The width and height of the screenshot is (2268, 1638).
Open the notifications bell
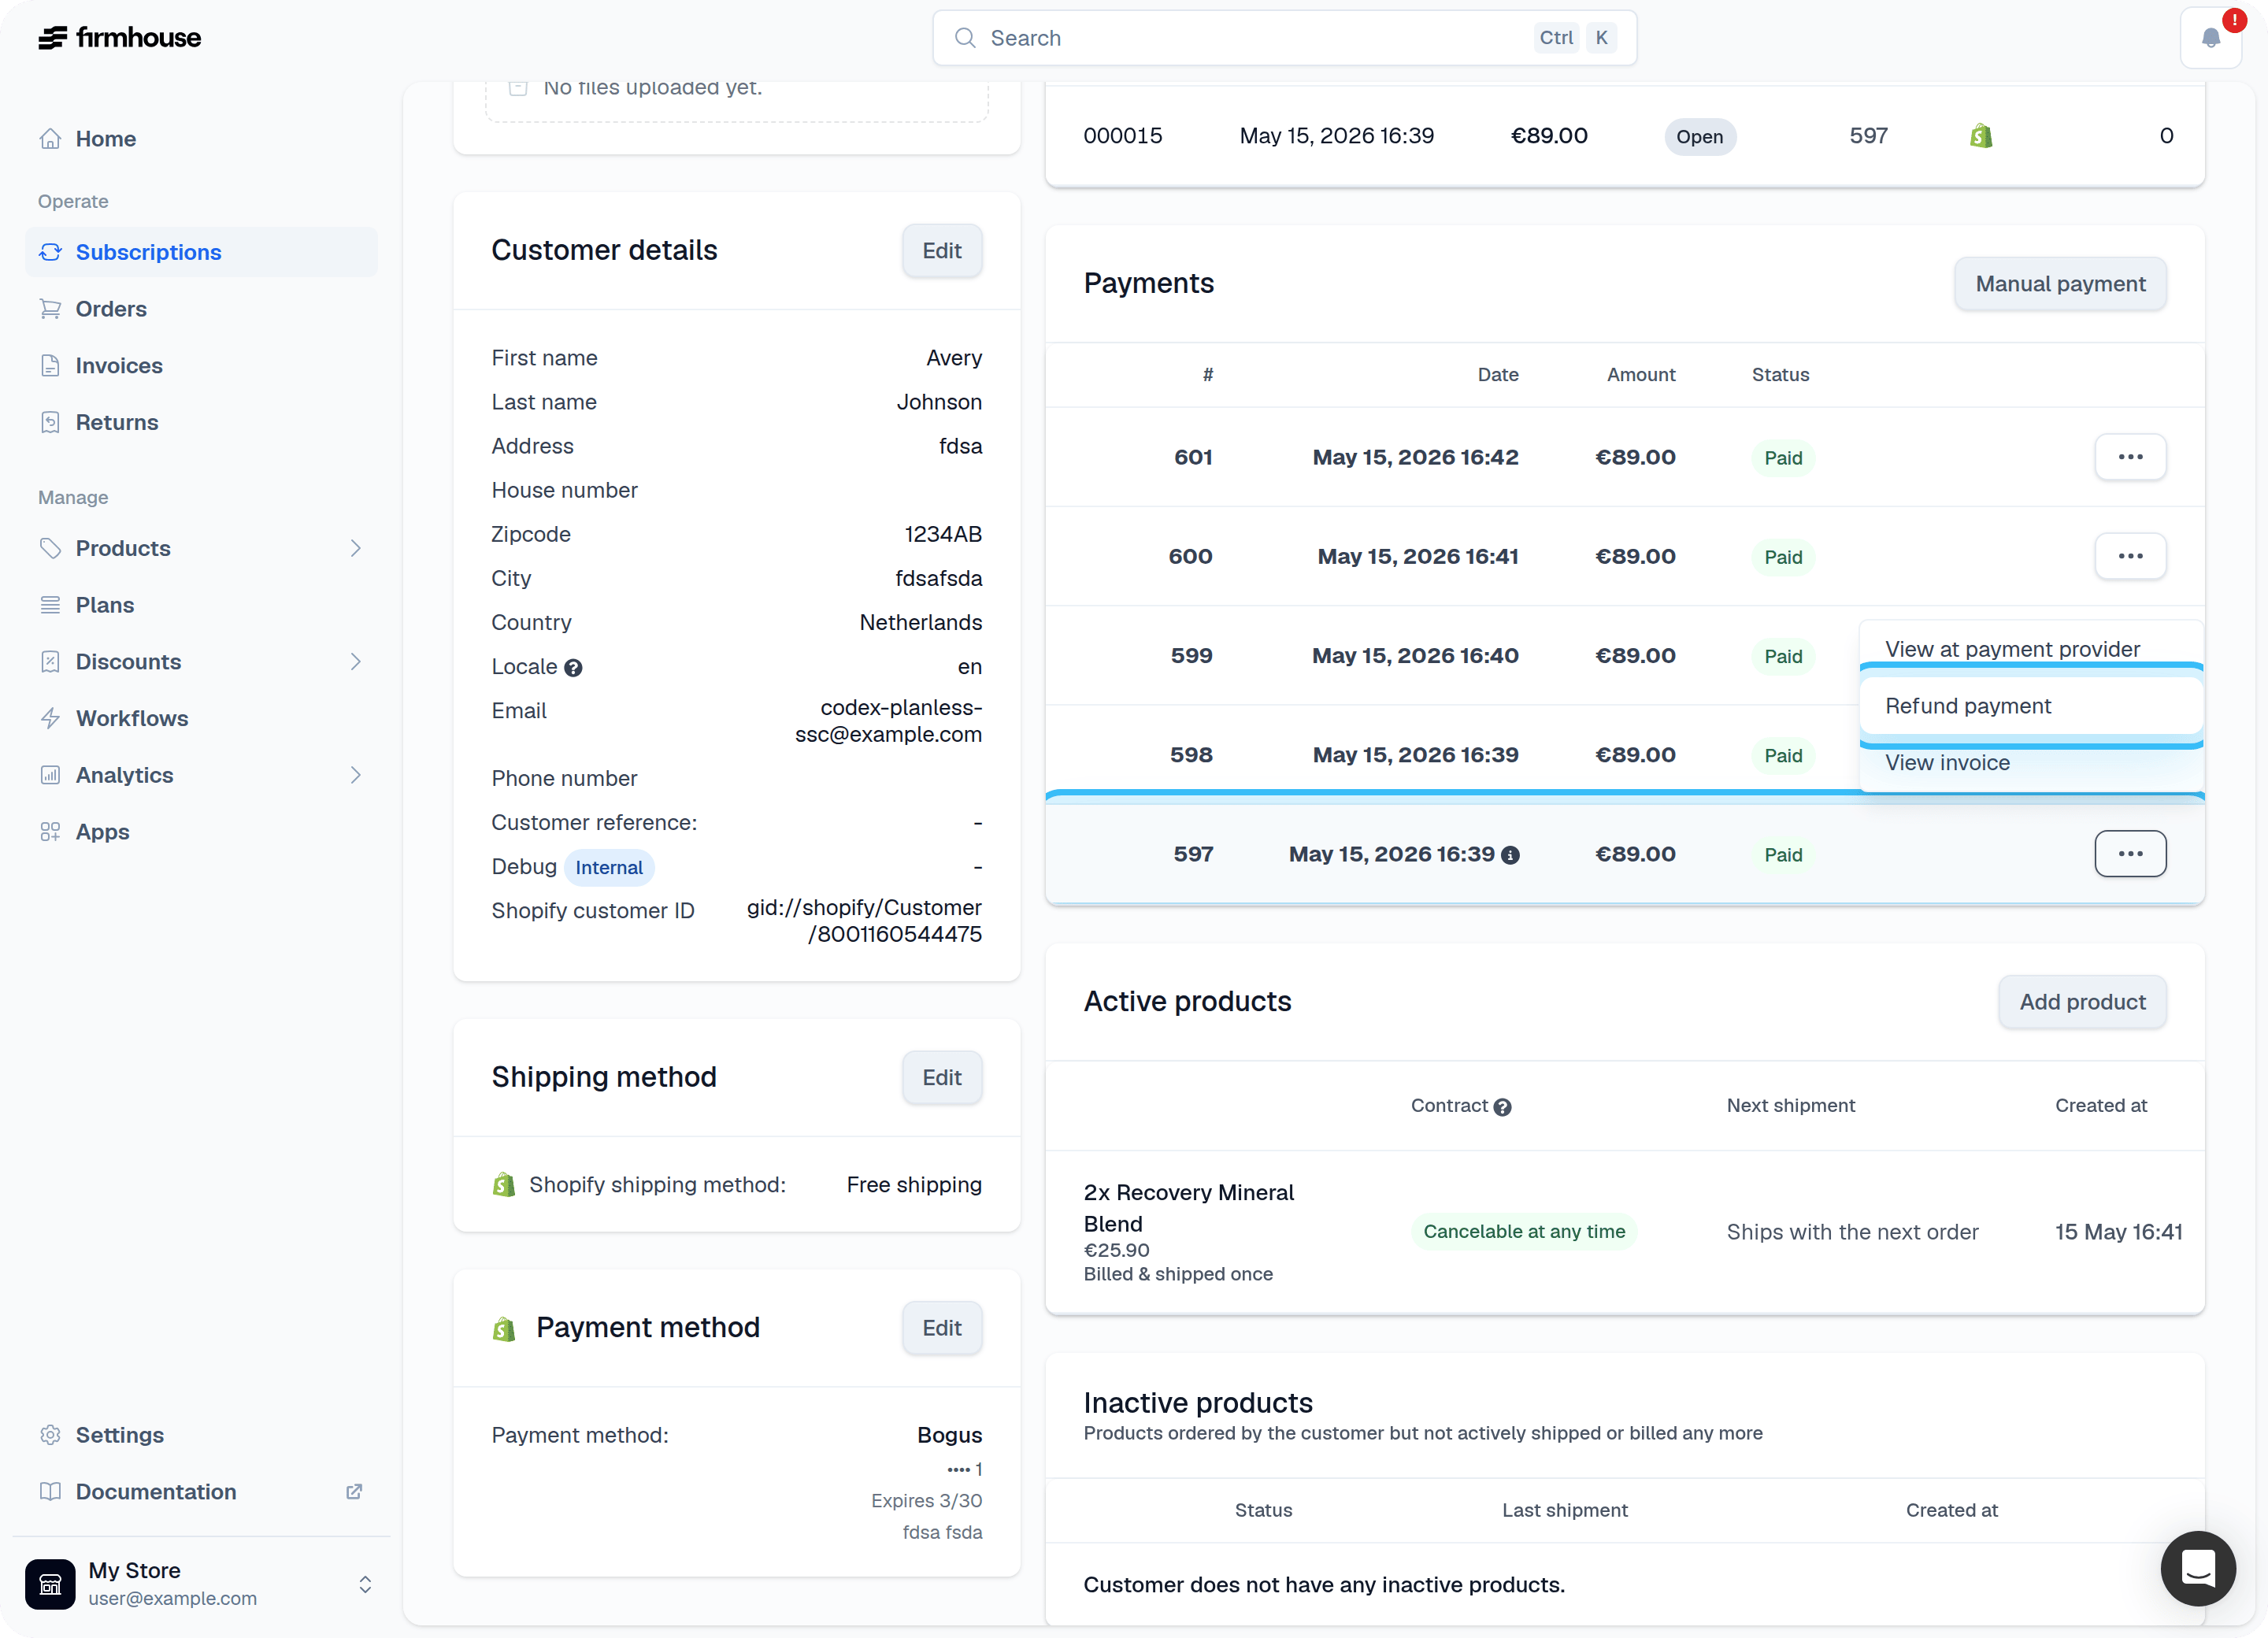click(x=2211, y=38)
